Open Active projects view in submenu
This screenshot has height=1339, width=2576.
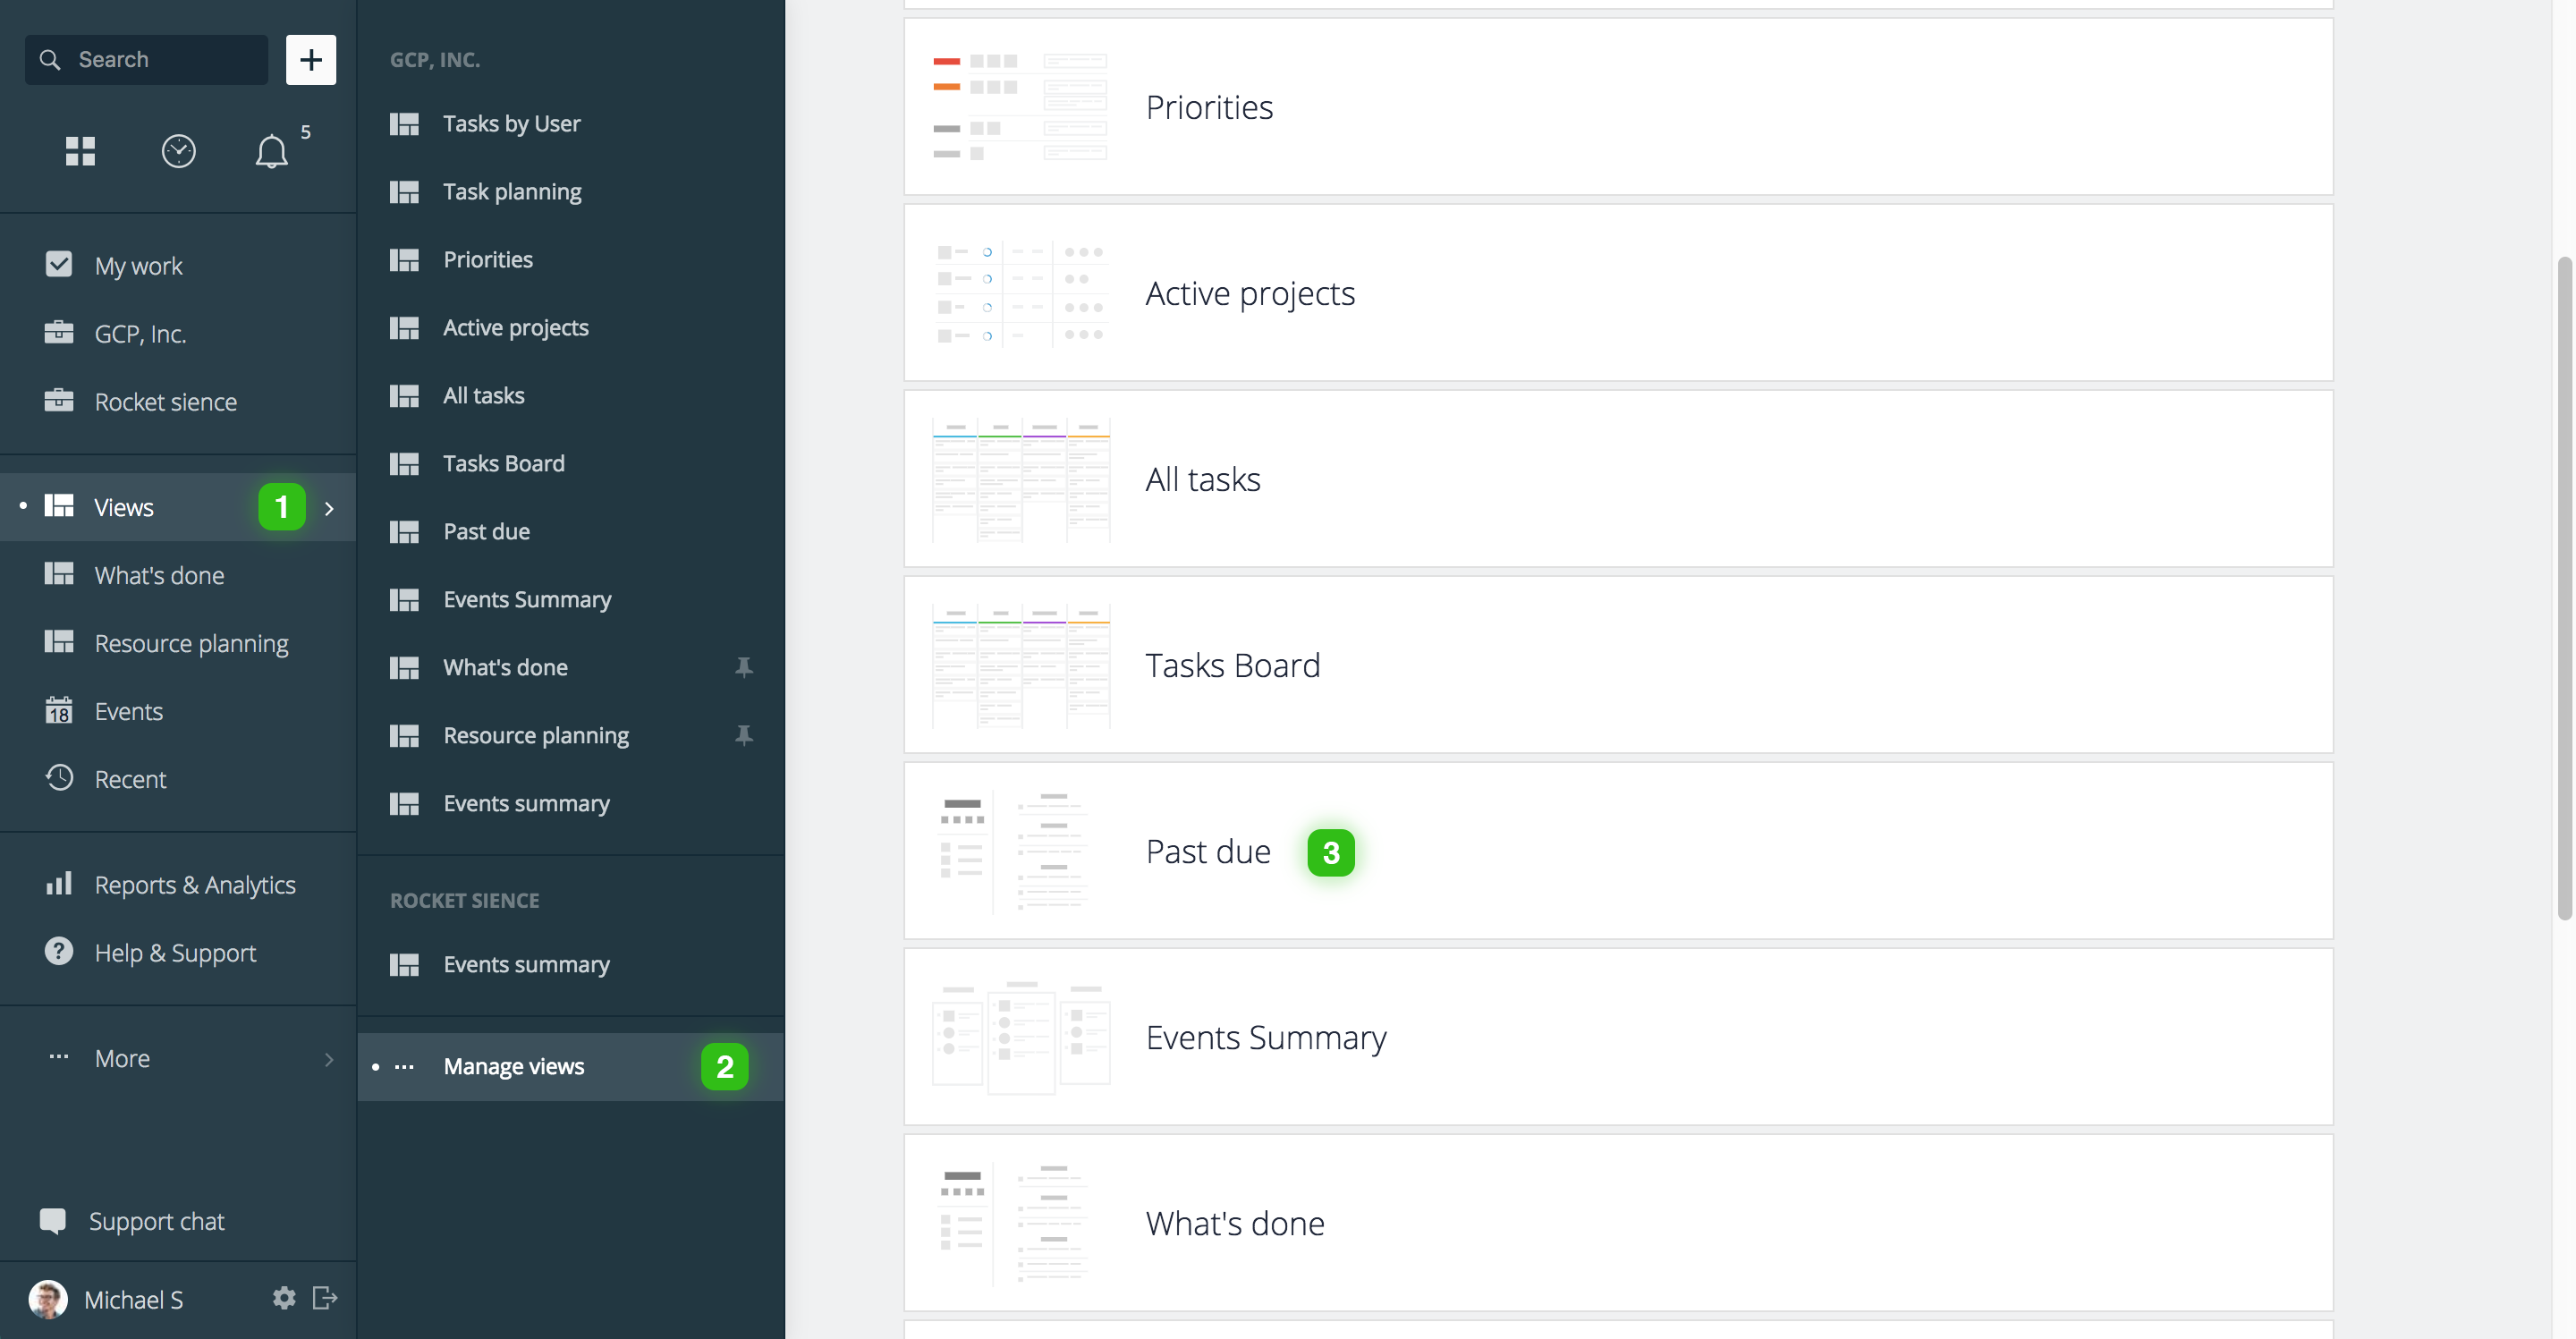coord(570,328)
